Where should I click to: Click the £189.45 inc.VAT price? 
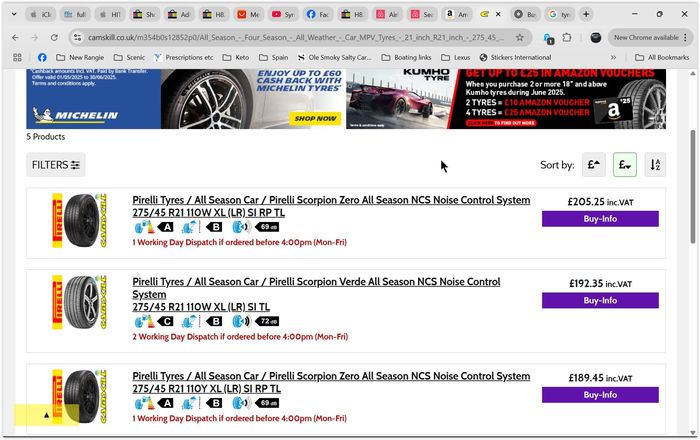pyautogui.click(x=600, y=378)
